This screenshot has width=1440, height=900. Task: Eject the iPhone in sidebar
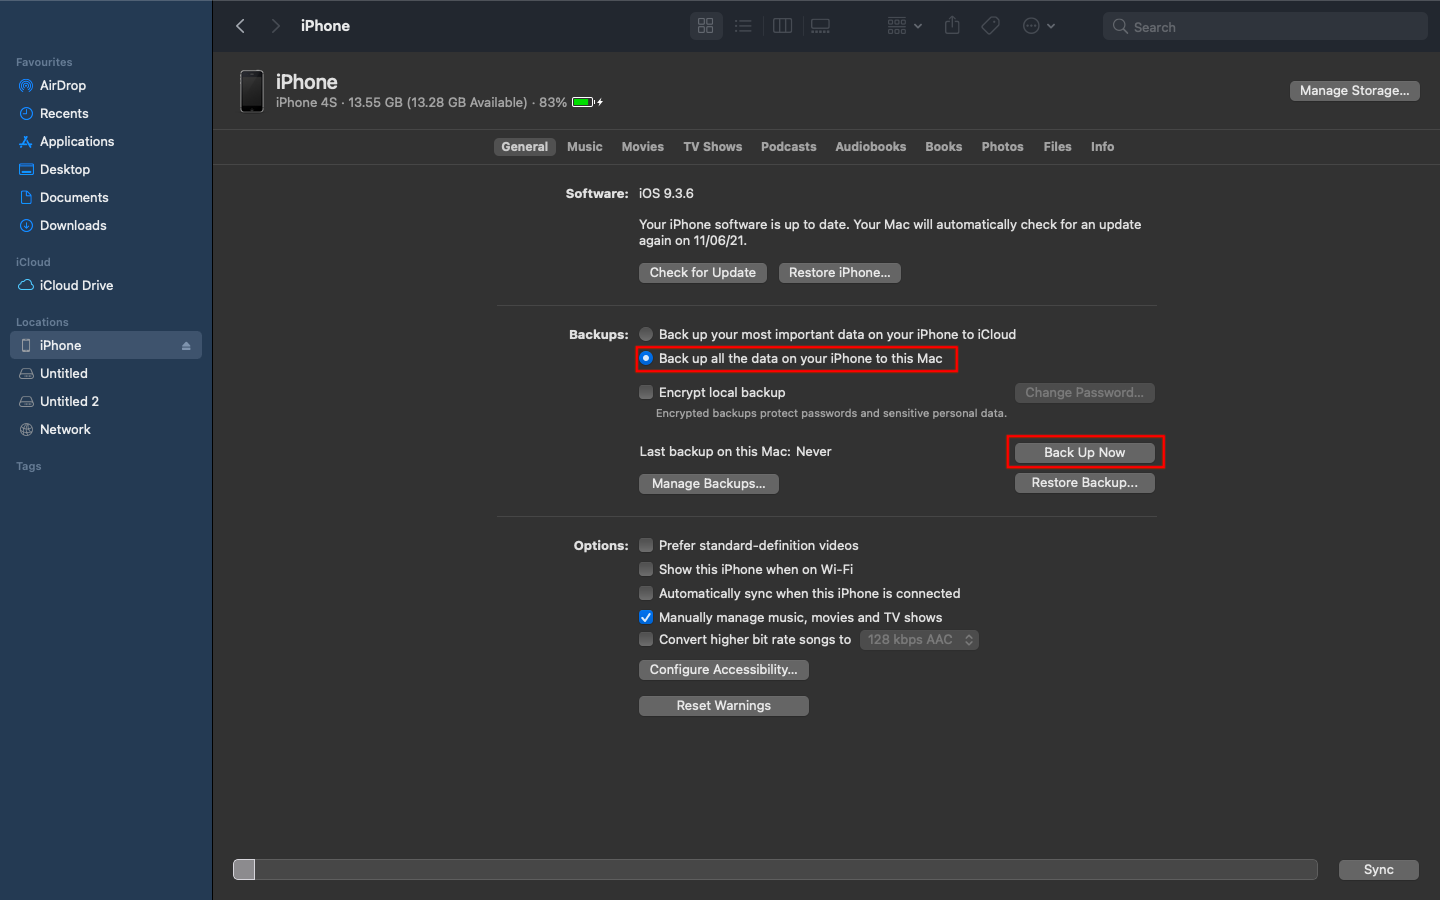pos(186,346)
